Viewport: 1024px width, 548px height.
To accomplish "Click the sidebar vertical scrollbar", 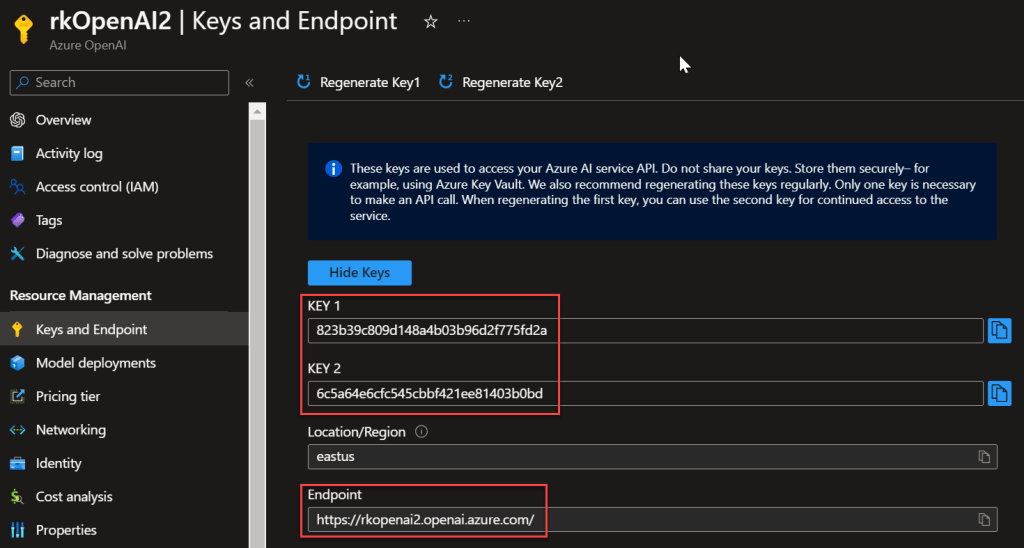I will (256, 300).
